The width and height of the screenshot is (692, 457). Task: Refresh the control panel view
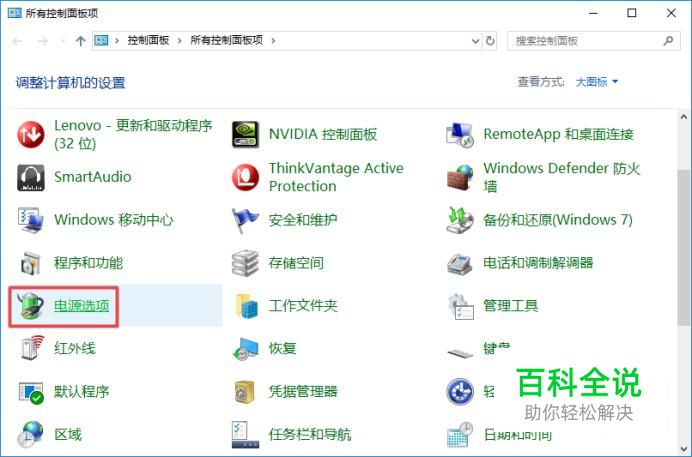pyautogui.click(x=490, y=41)
